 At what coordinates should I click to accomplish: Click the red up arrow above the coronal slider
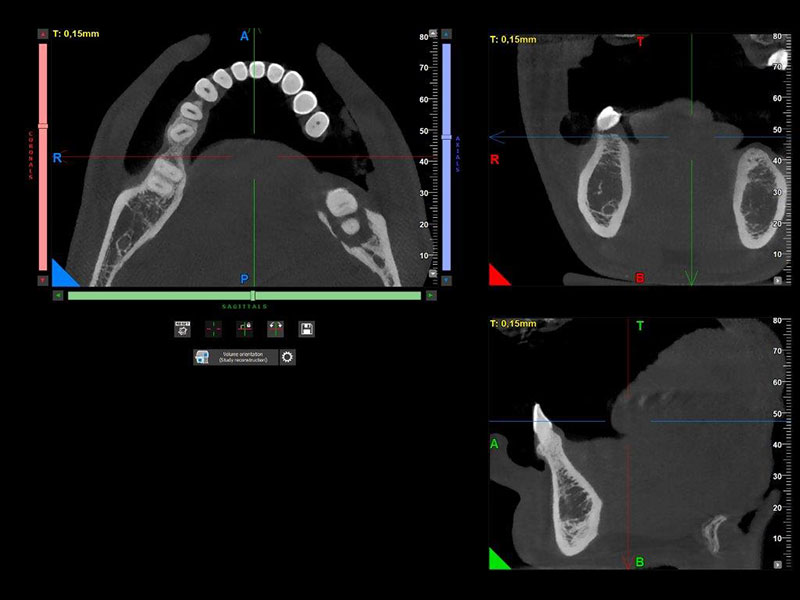pyautogui.click(x=43, y=34)
